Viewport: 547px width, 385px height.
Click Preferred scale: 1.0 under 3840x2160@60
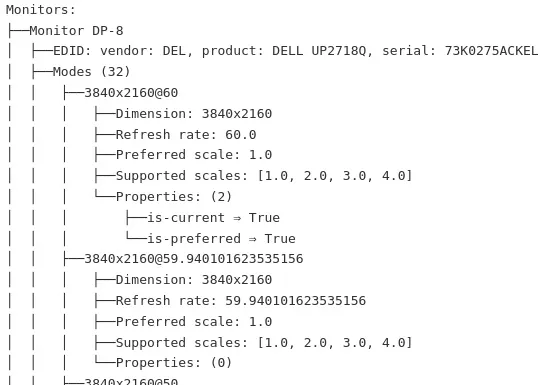[194, 155]
